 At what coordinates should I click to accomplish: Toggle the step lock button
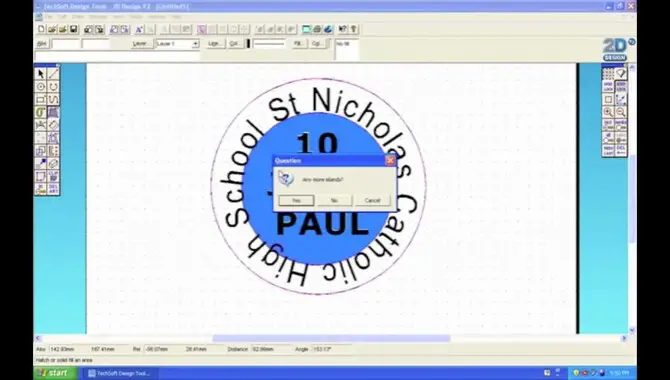tap(621, 86)
